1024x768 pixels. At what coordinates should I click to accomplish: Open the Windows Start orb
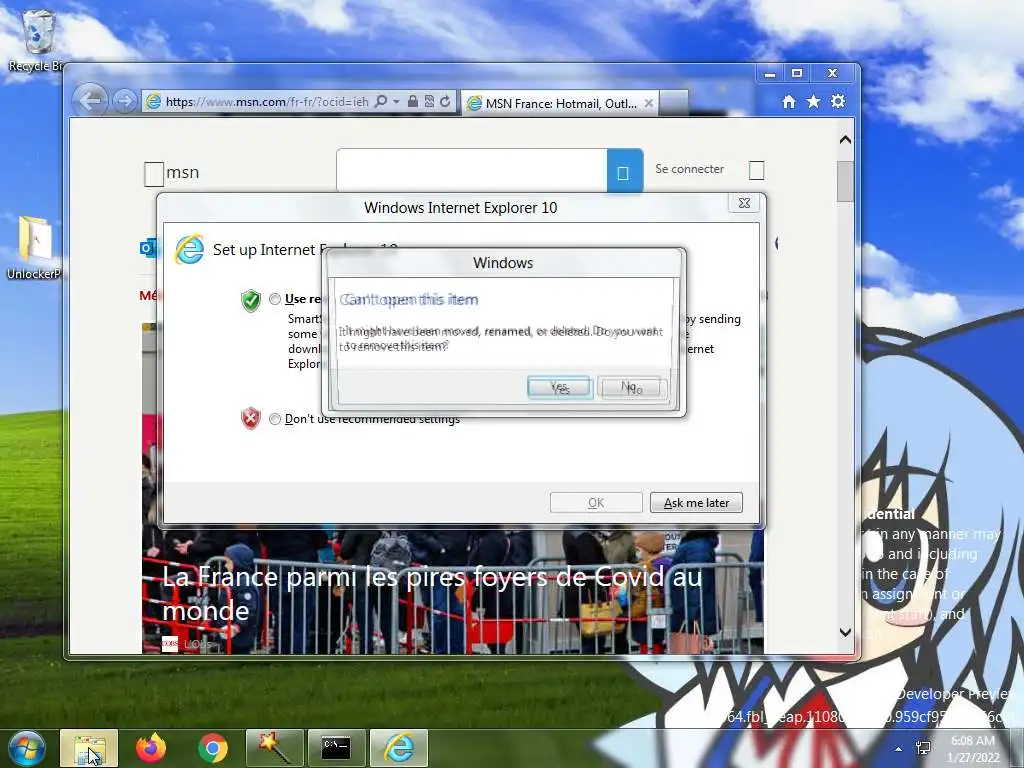[26, 749]
